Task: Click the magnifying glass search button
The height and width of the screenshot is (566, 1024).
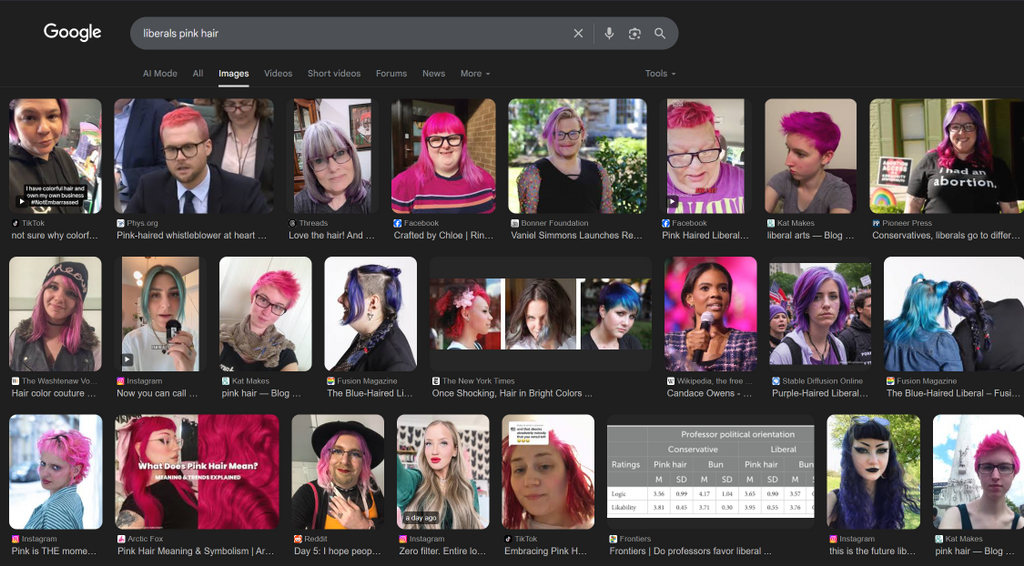Action: click(x=660, y=33)
